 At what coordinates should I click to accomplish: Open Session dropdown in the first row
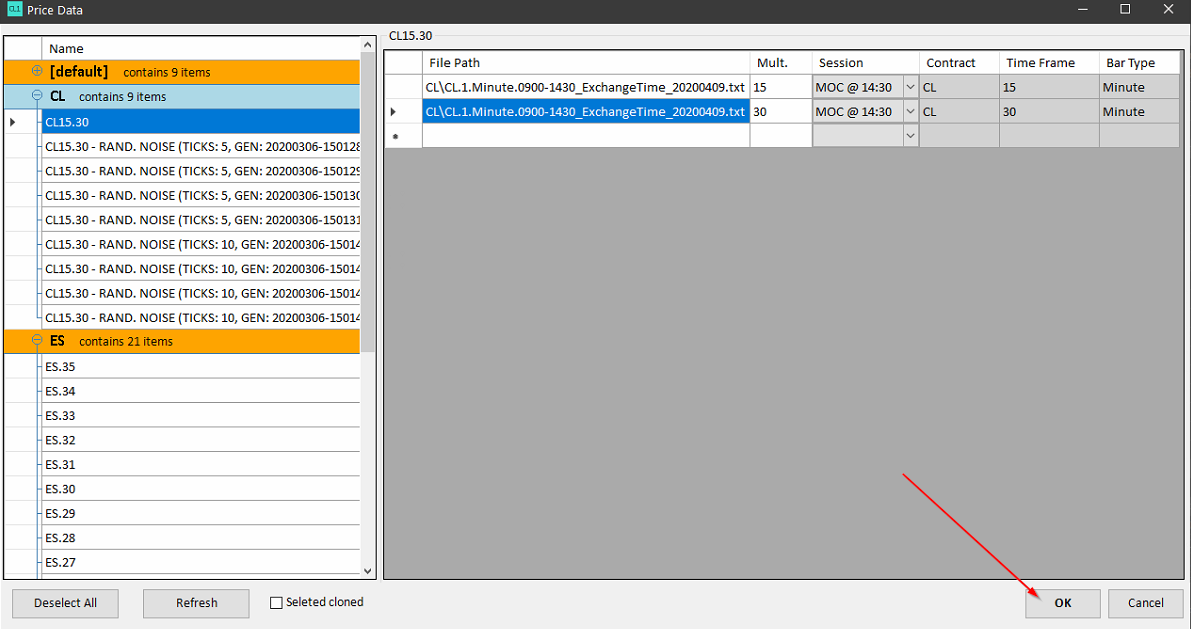pos(909,87)
